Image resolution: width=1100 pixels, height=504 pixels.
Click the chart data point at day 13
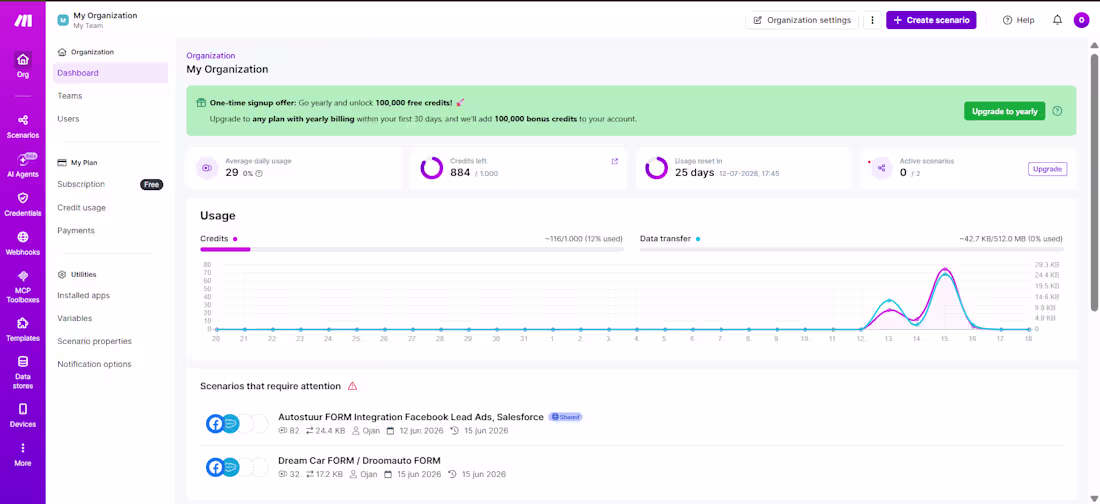point(889,301)
